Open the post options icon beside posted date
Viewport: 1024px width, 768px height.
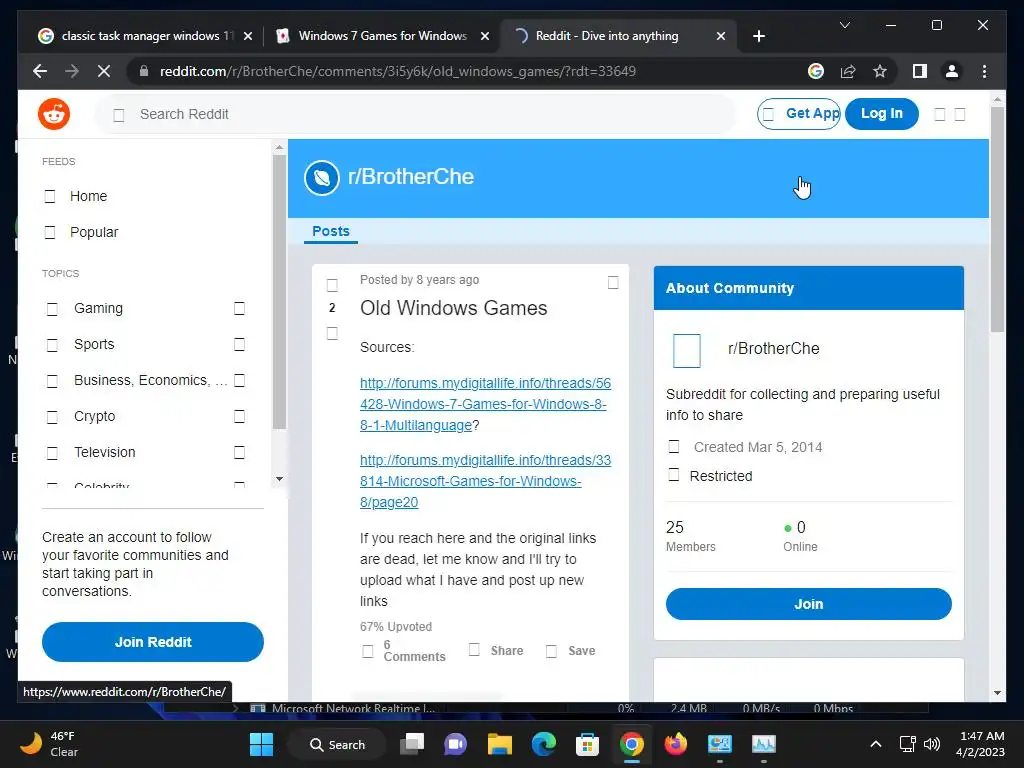tap(613, 282)
